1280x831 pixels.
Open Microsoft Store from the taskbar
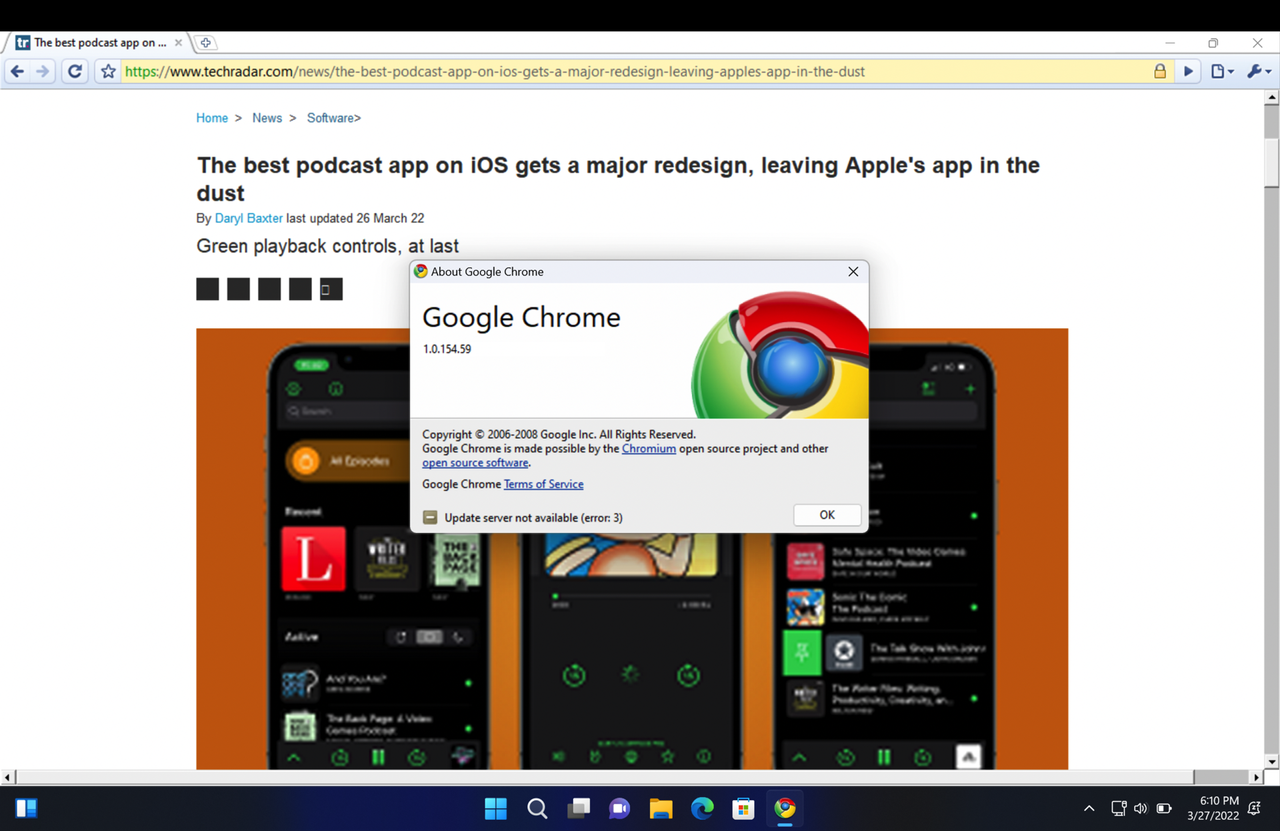coord(743,808)
